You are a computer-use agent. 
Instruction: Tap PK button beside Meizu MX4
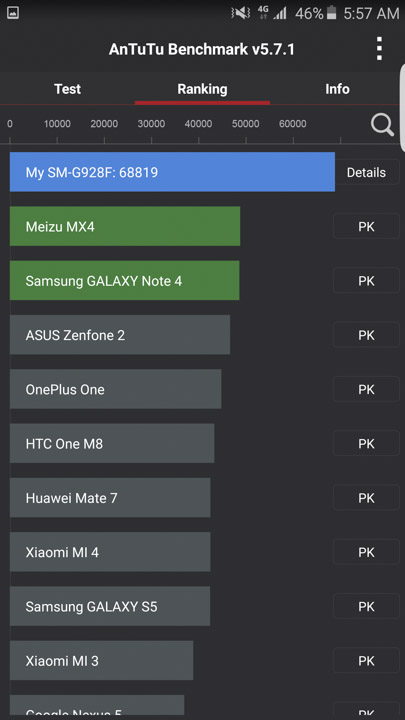[x=366, y=226]
